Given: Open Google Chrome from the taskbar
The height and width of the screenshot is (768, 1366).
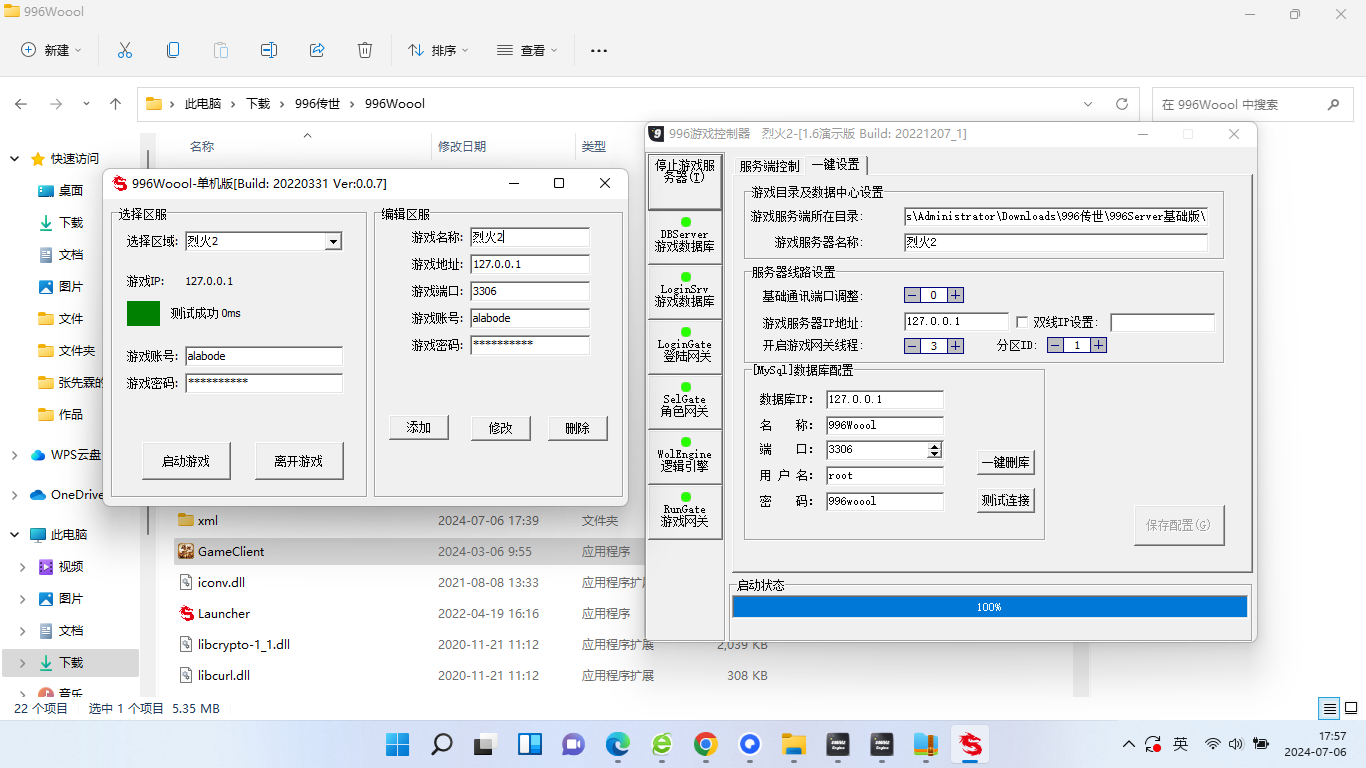Looking at the screenshot, I should click(706, 744).
